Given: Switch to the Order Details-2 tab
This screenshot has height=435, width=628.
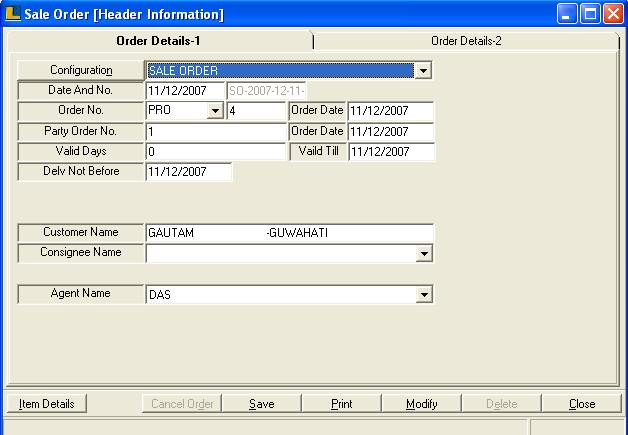Looking at the screenshot, I should [466, 41].
